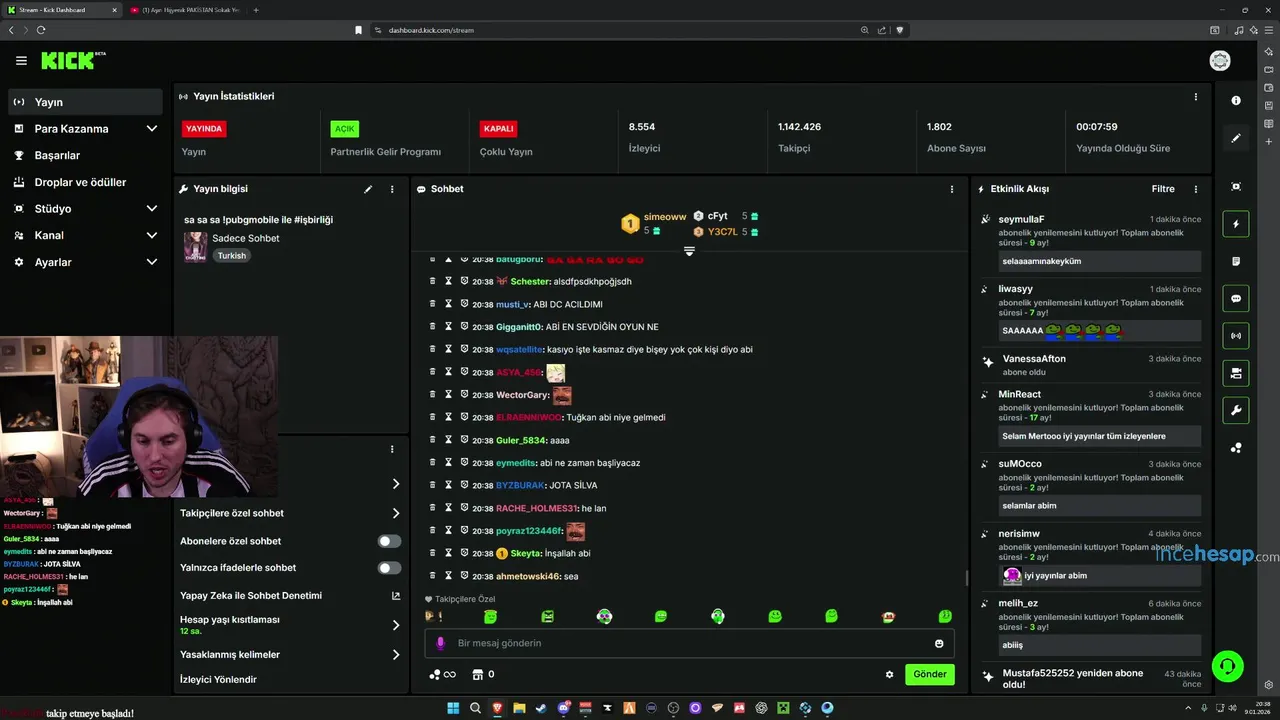This screenshot has height=720, width=1280.
Task: Focus the Bir mesaj gönderin input
Action: coord(689,643)
